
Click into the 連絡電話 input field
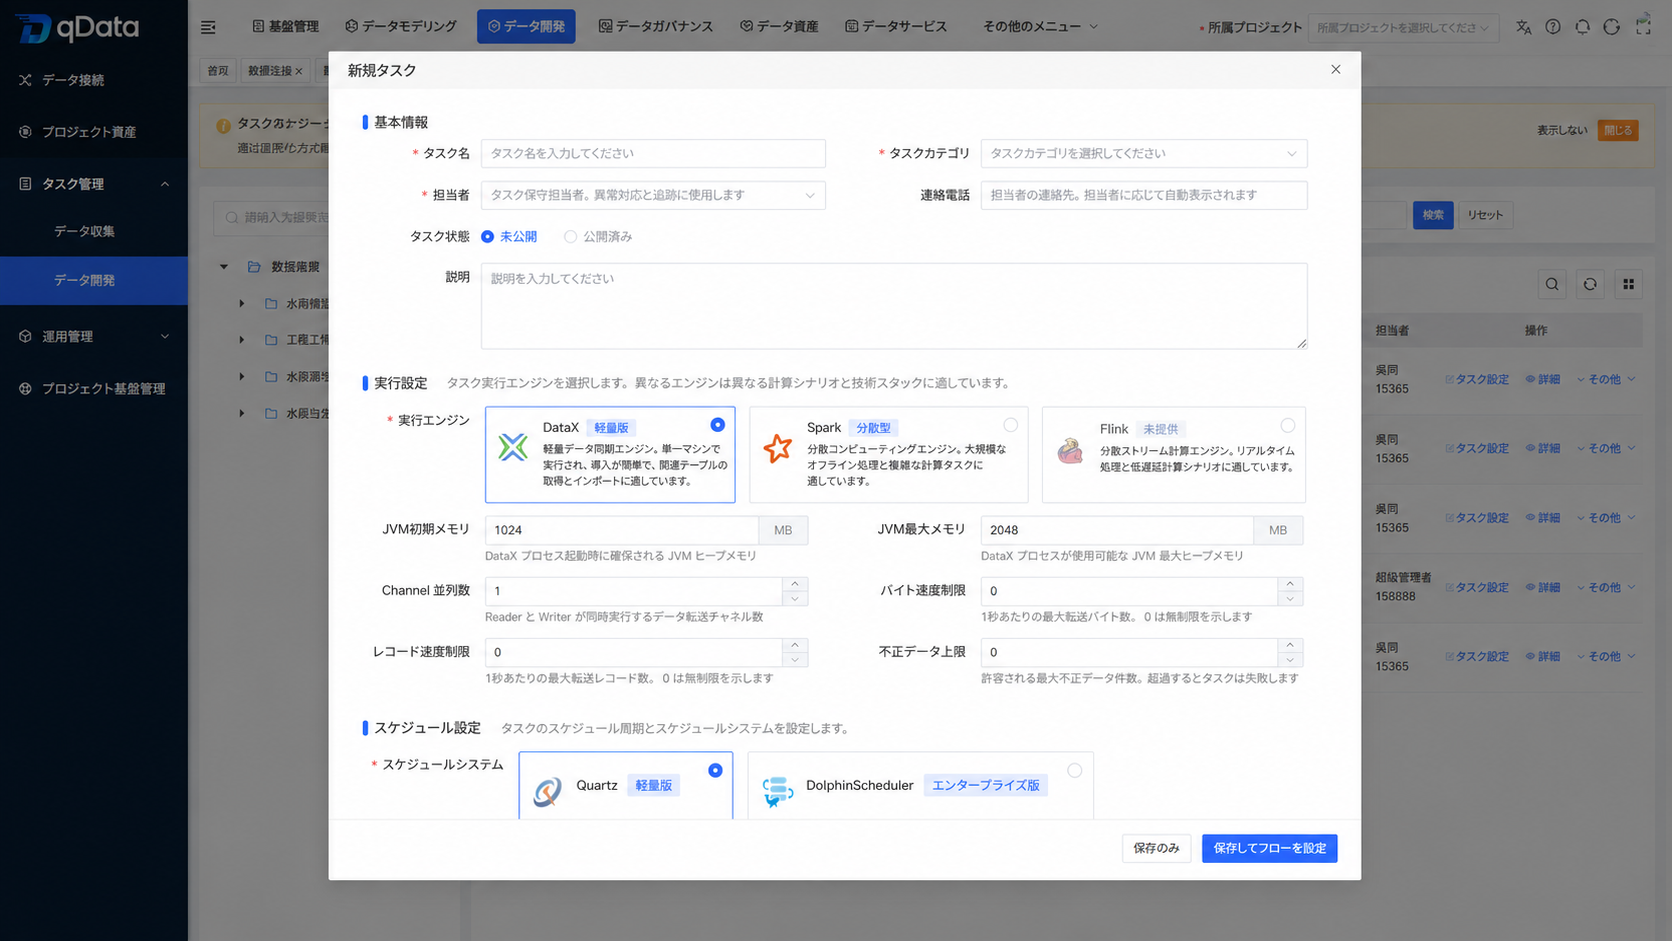click(1144, 195)
